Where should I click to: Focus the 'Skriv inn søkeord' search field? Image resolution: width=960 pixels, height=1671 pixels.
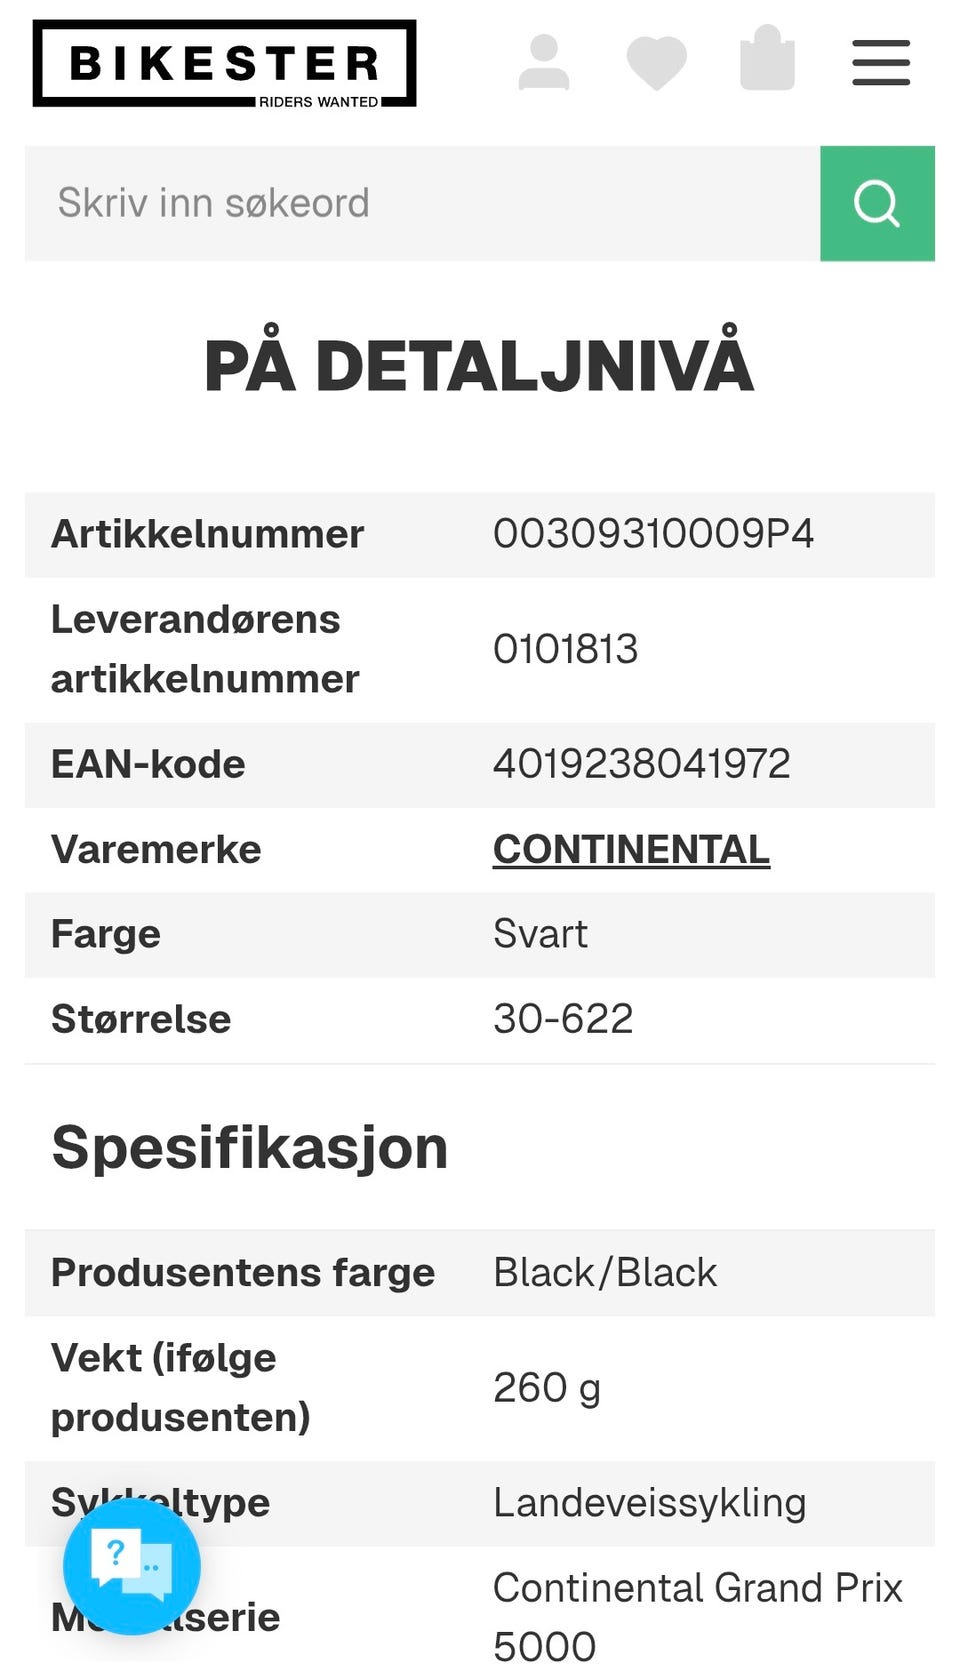(x=420, y=204)
